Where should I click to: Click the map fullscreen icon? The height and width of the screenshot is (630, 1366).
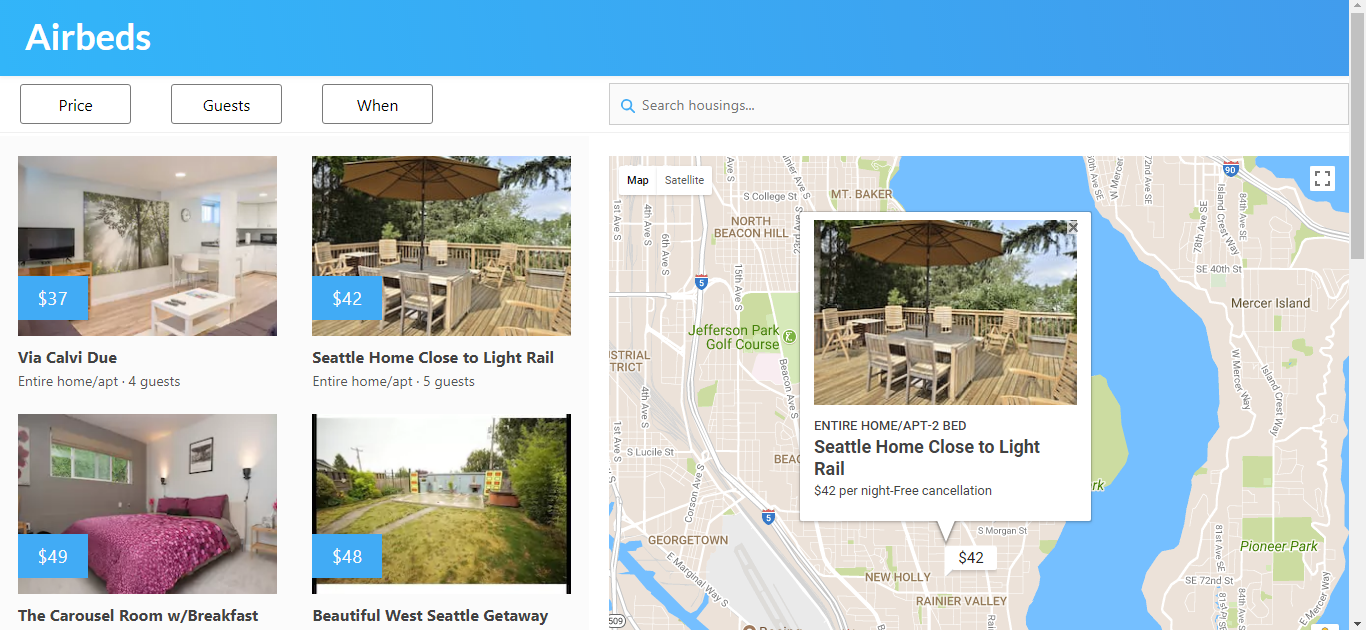coord(1322,179)
